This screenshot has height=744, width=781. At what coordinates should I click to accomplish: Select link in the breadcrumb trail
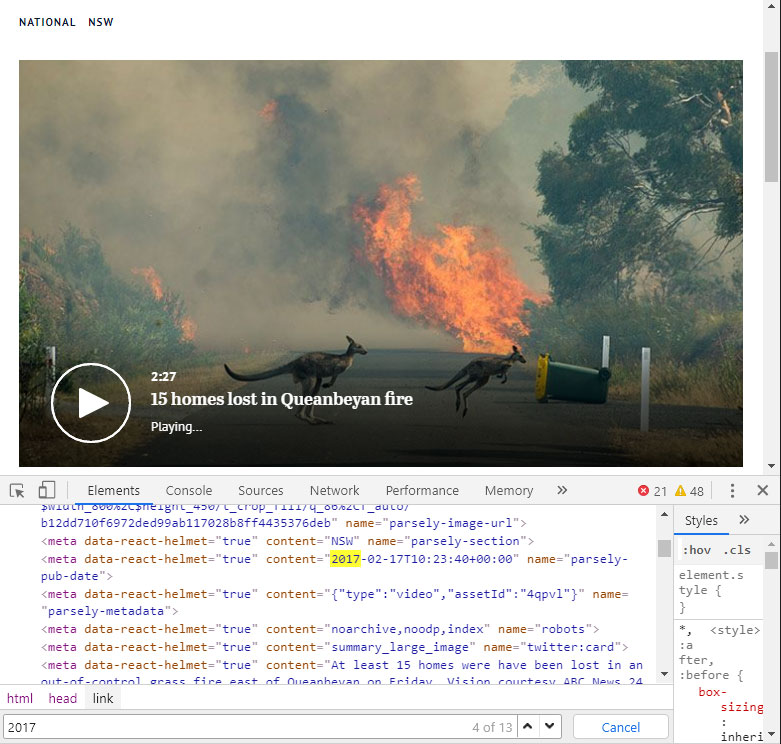(x=103, y=699)
